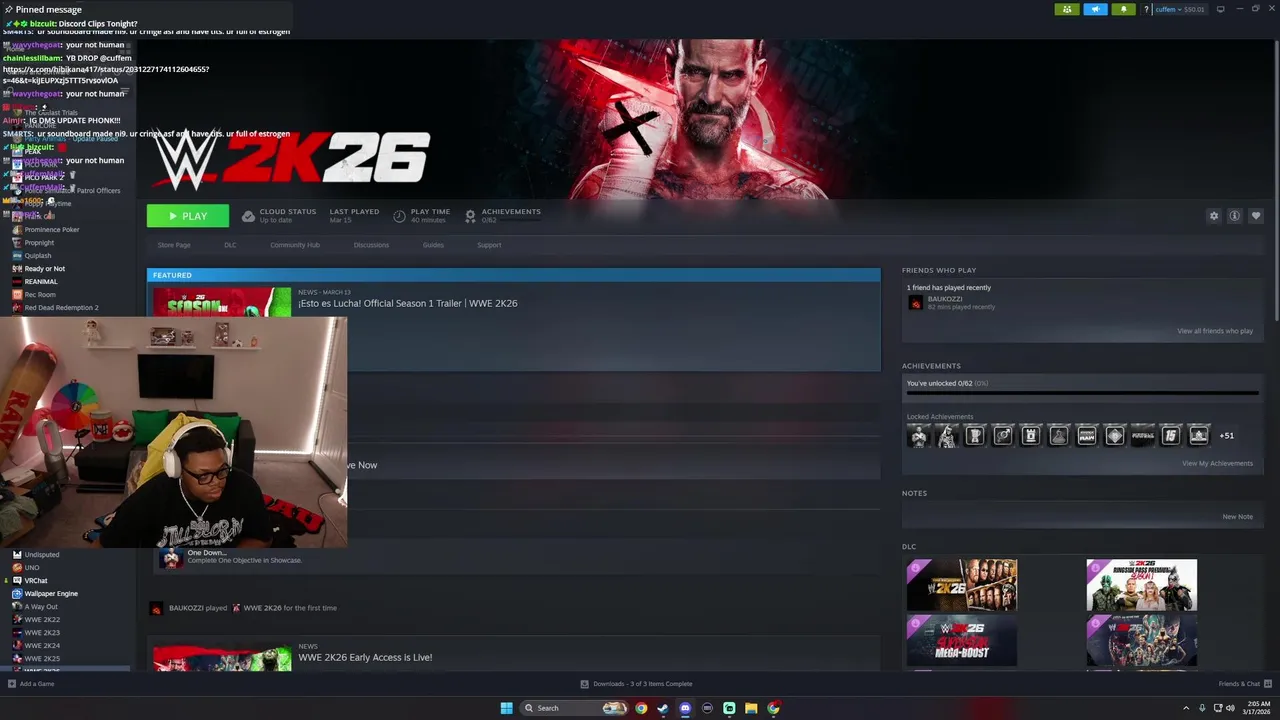
Task: Open the Ringside Pass Premium DLC thumbnail
Action: point(1141,585)
